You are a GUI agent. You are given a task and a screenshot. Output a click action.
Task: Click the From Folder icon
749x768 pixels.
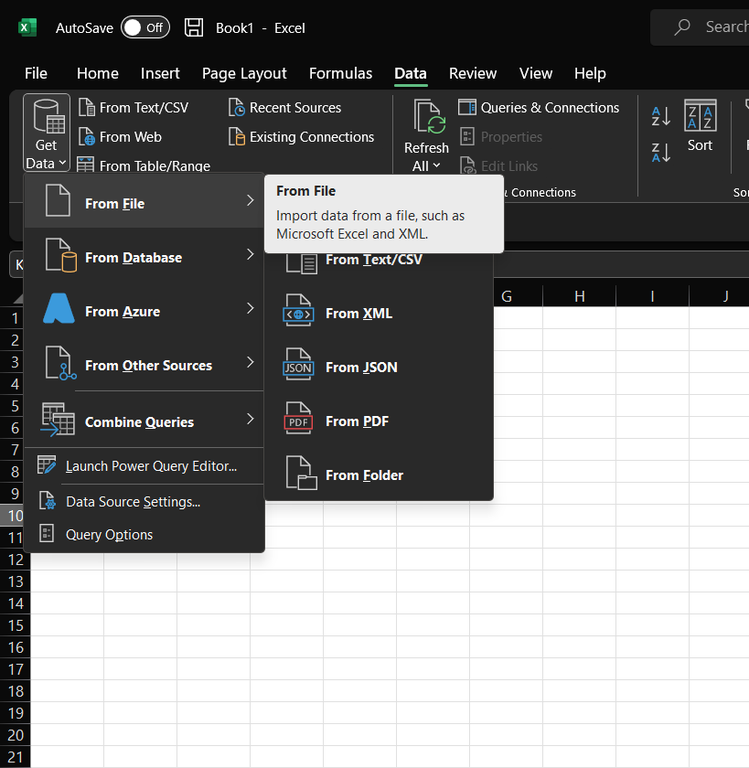(x=299, y=475)
